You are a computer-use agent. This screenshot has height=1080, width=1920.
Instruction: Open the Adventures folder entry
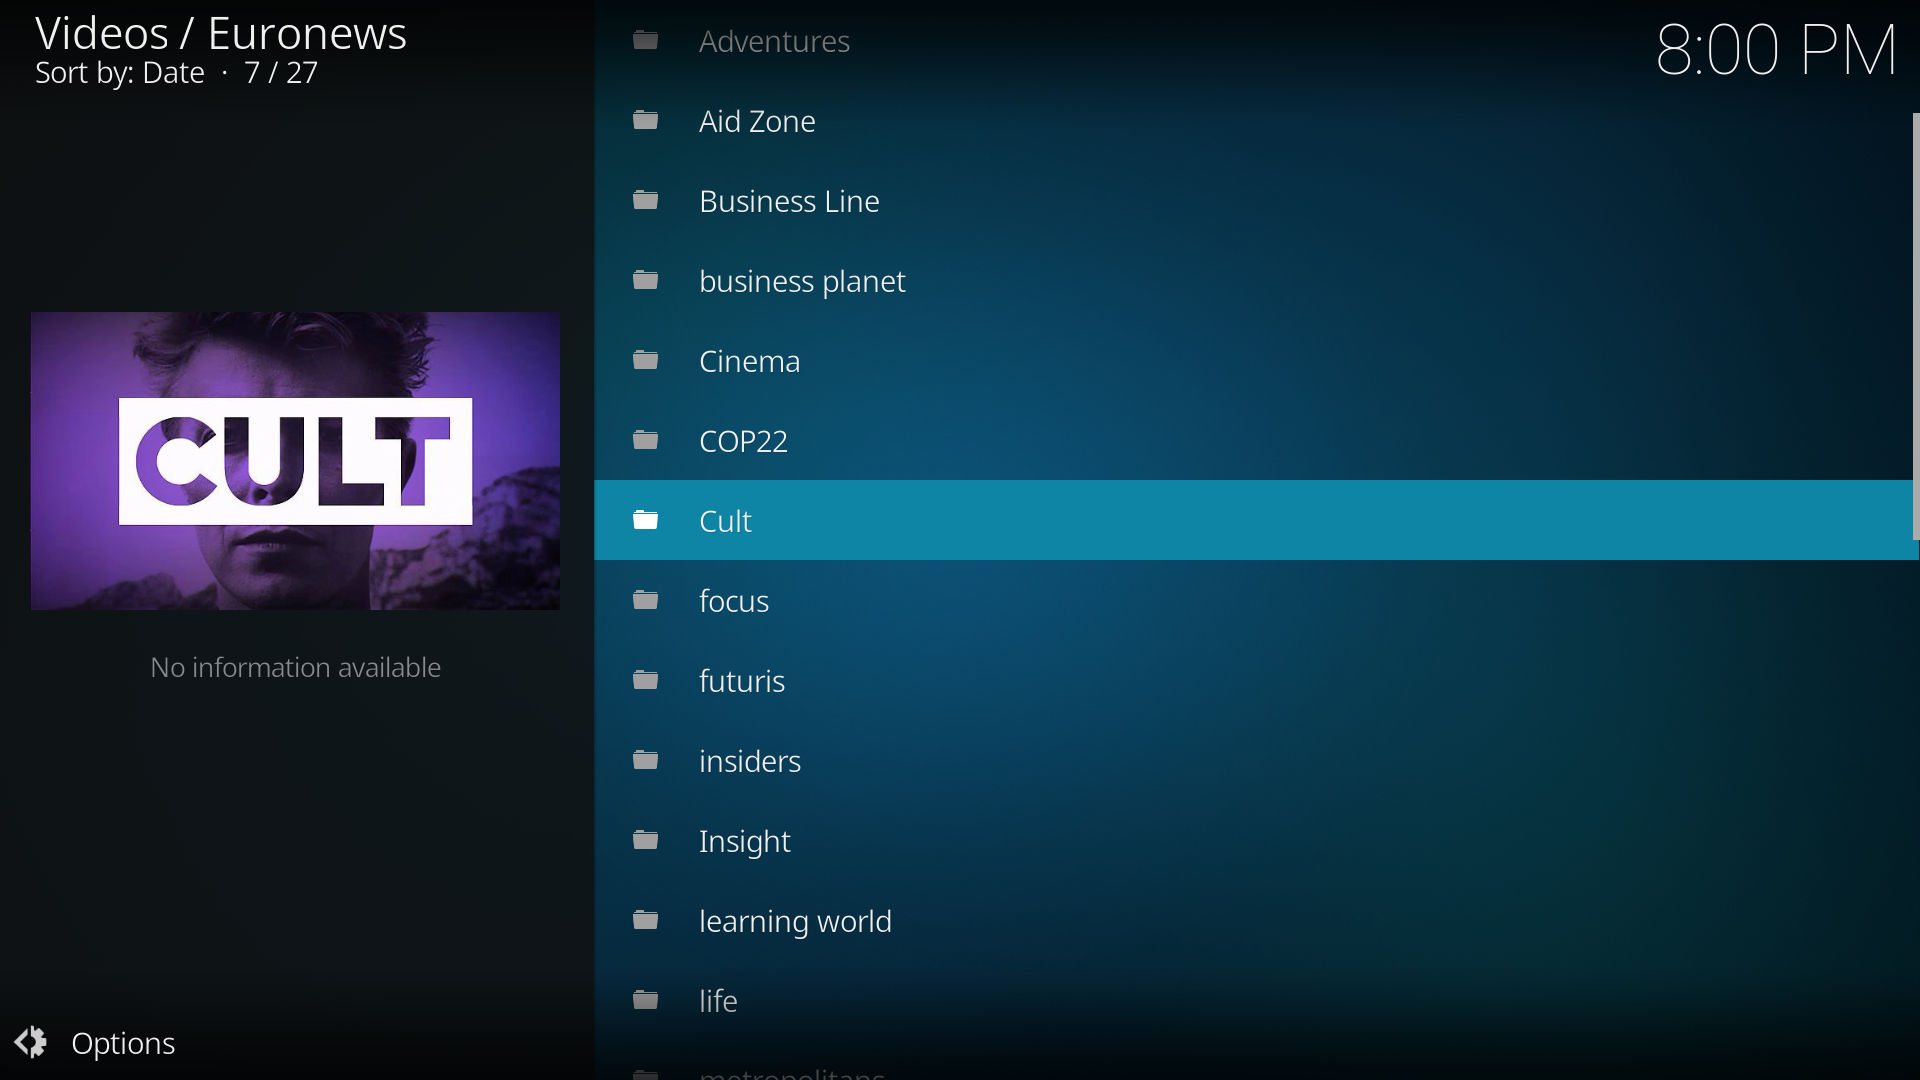pyautogui.click(x=774, y=42)
